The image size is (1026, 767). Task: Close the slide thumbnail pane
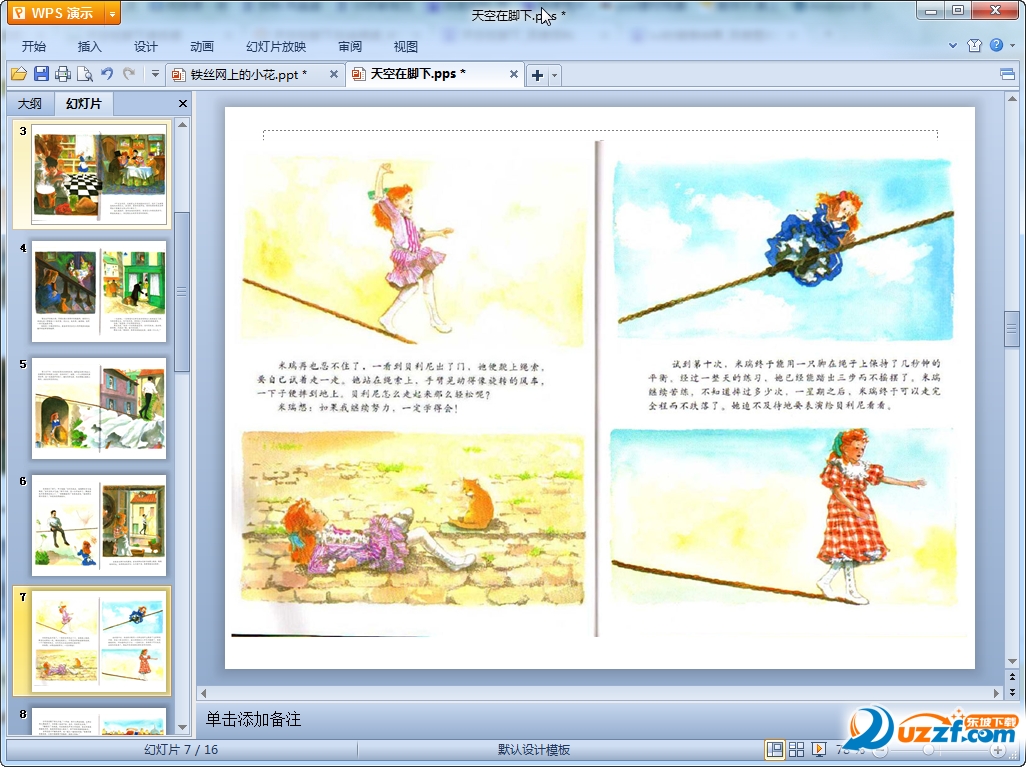(183, 103)
